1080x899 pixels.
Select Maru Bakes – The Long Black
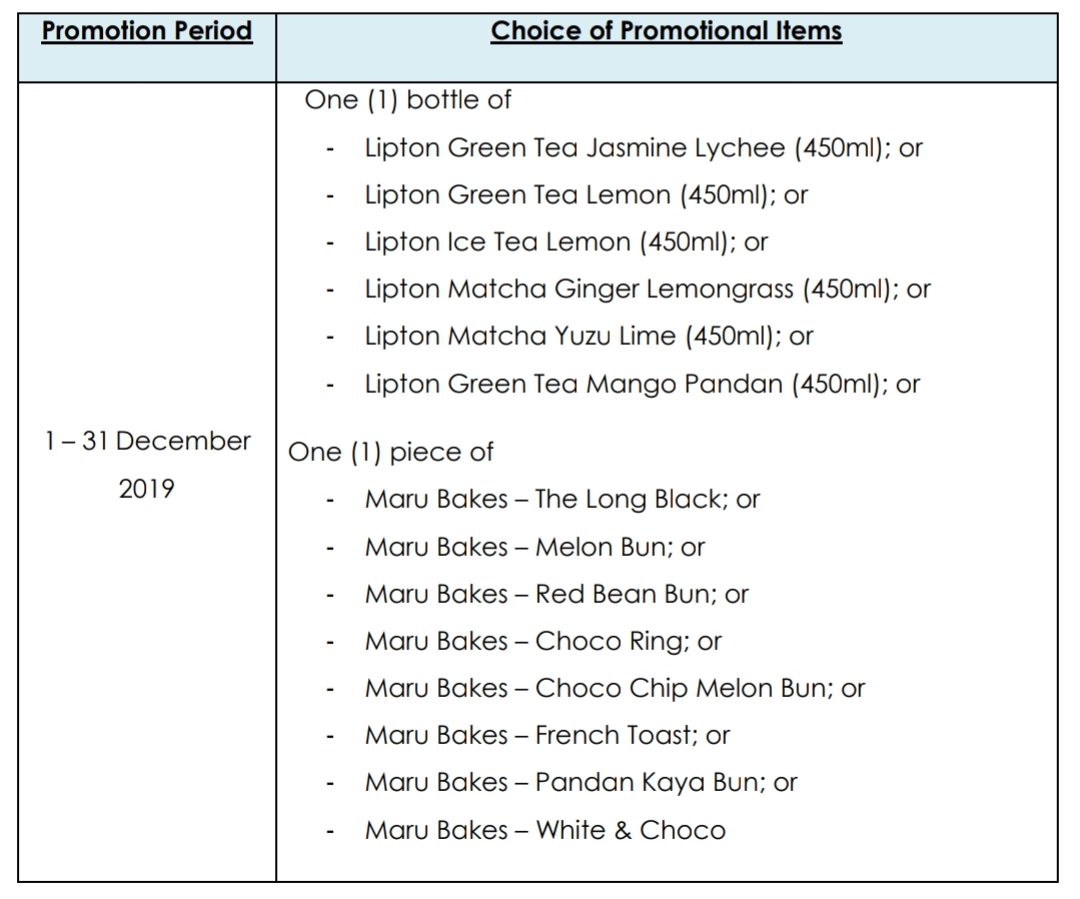pyautogui.click(x=562, y=499)
